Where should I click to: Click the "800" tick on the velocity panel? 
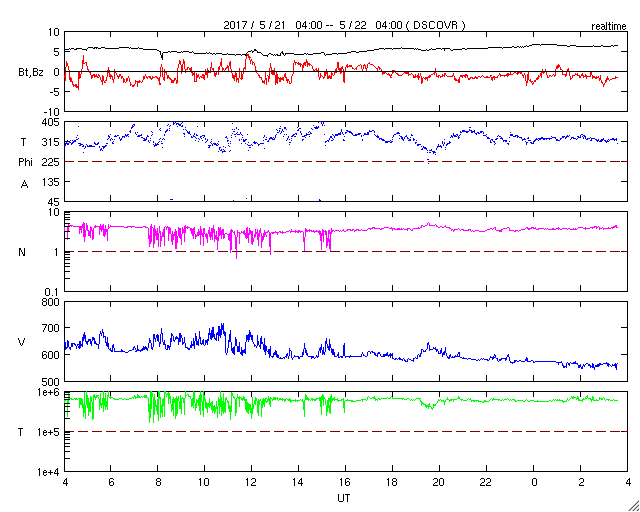click(51, 303)
